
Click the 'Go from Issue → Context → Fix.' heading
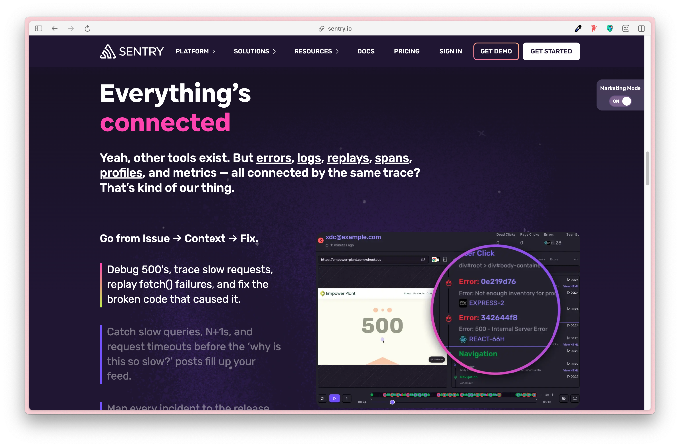point(179,238)
